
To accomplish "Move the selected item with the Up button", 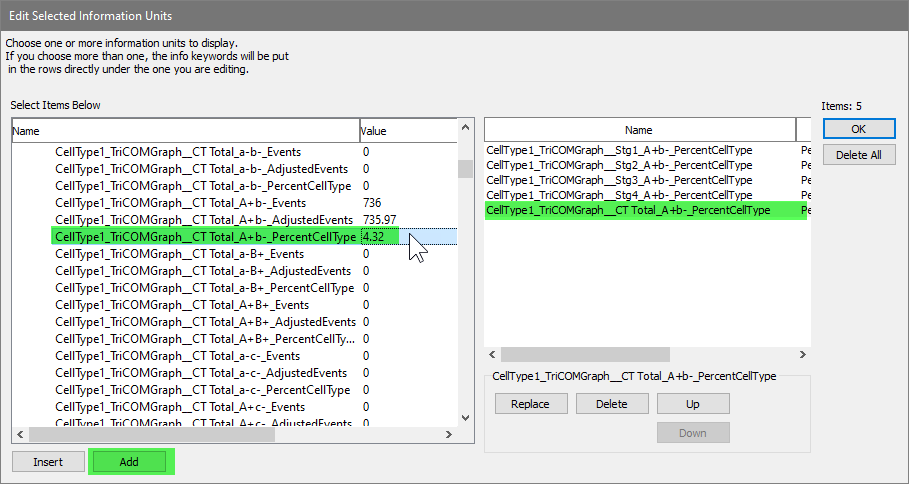I will (692, 404).
